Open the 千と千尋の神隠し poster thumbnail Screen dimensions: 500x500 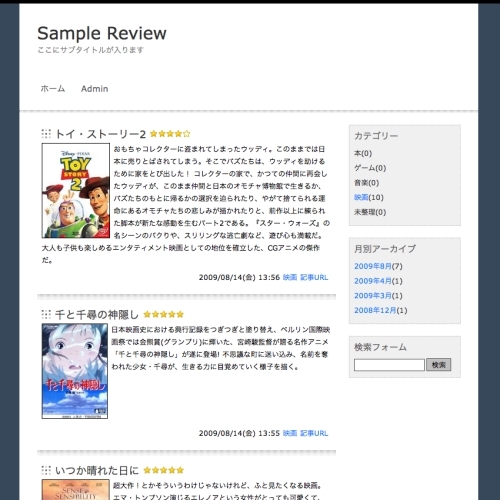(x=75, y=371)
